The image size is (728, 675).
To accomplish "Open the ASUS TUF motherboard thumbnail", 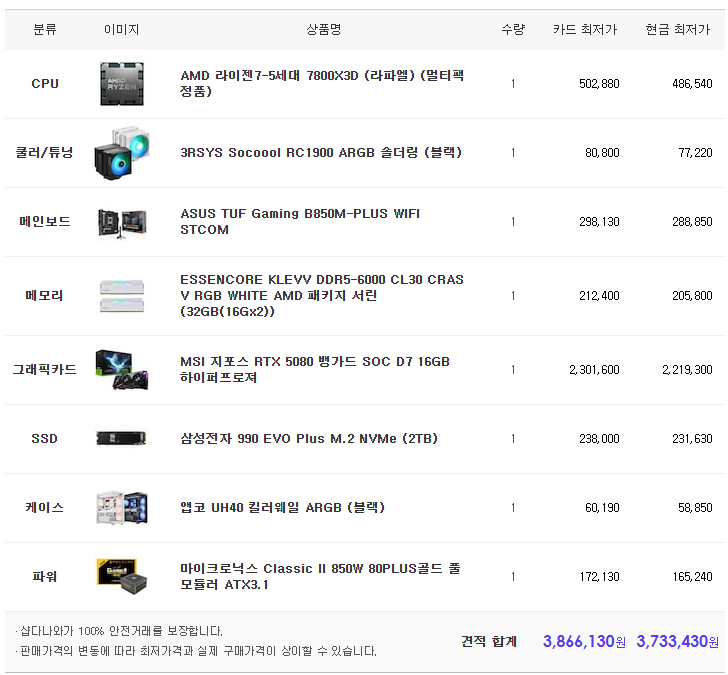I will point(122,222).
